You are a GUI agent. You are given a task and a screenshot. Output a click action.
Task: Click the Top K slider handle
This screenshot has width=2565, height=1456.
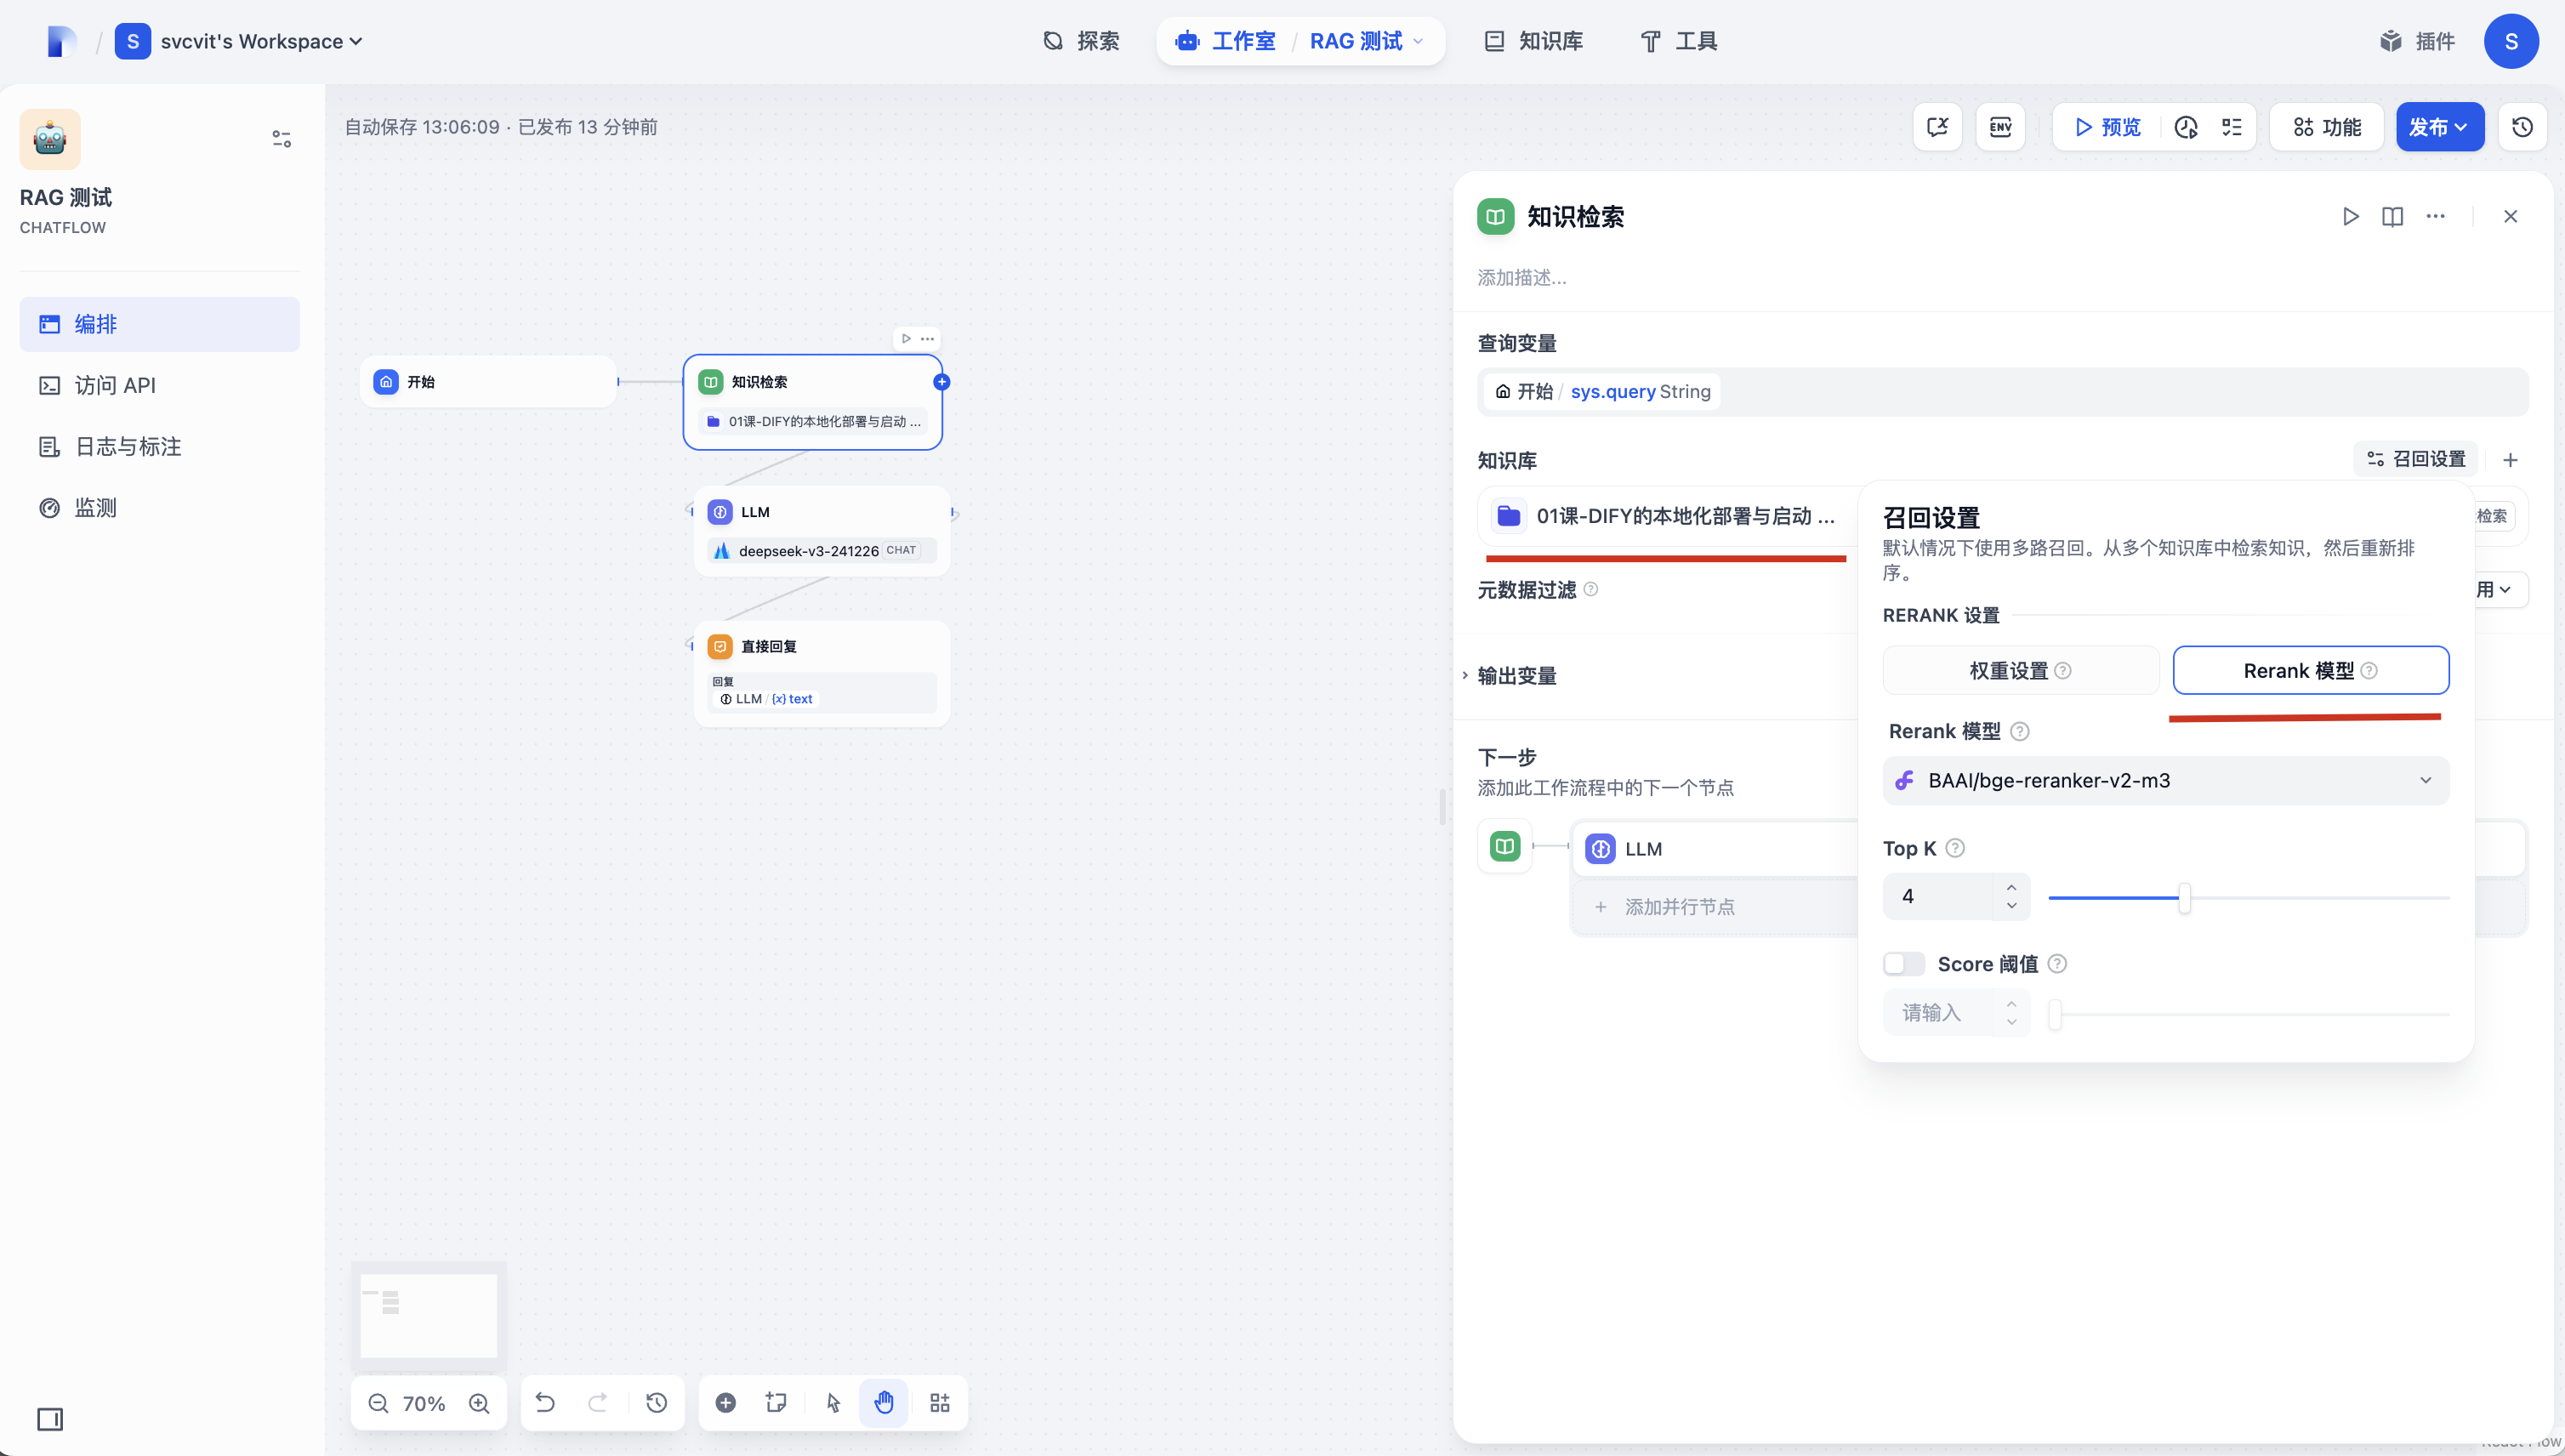2184,897
